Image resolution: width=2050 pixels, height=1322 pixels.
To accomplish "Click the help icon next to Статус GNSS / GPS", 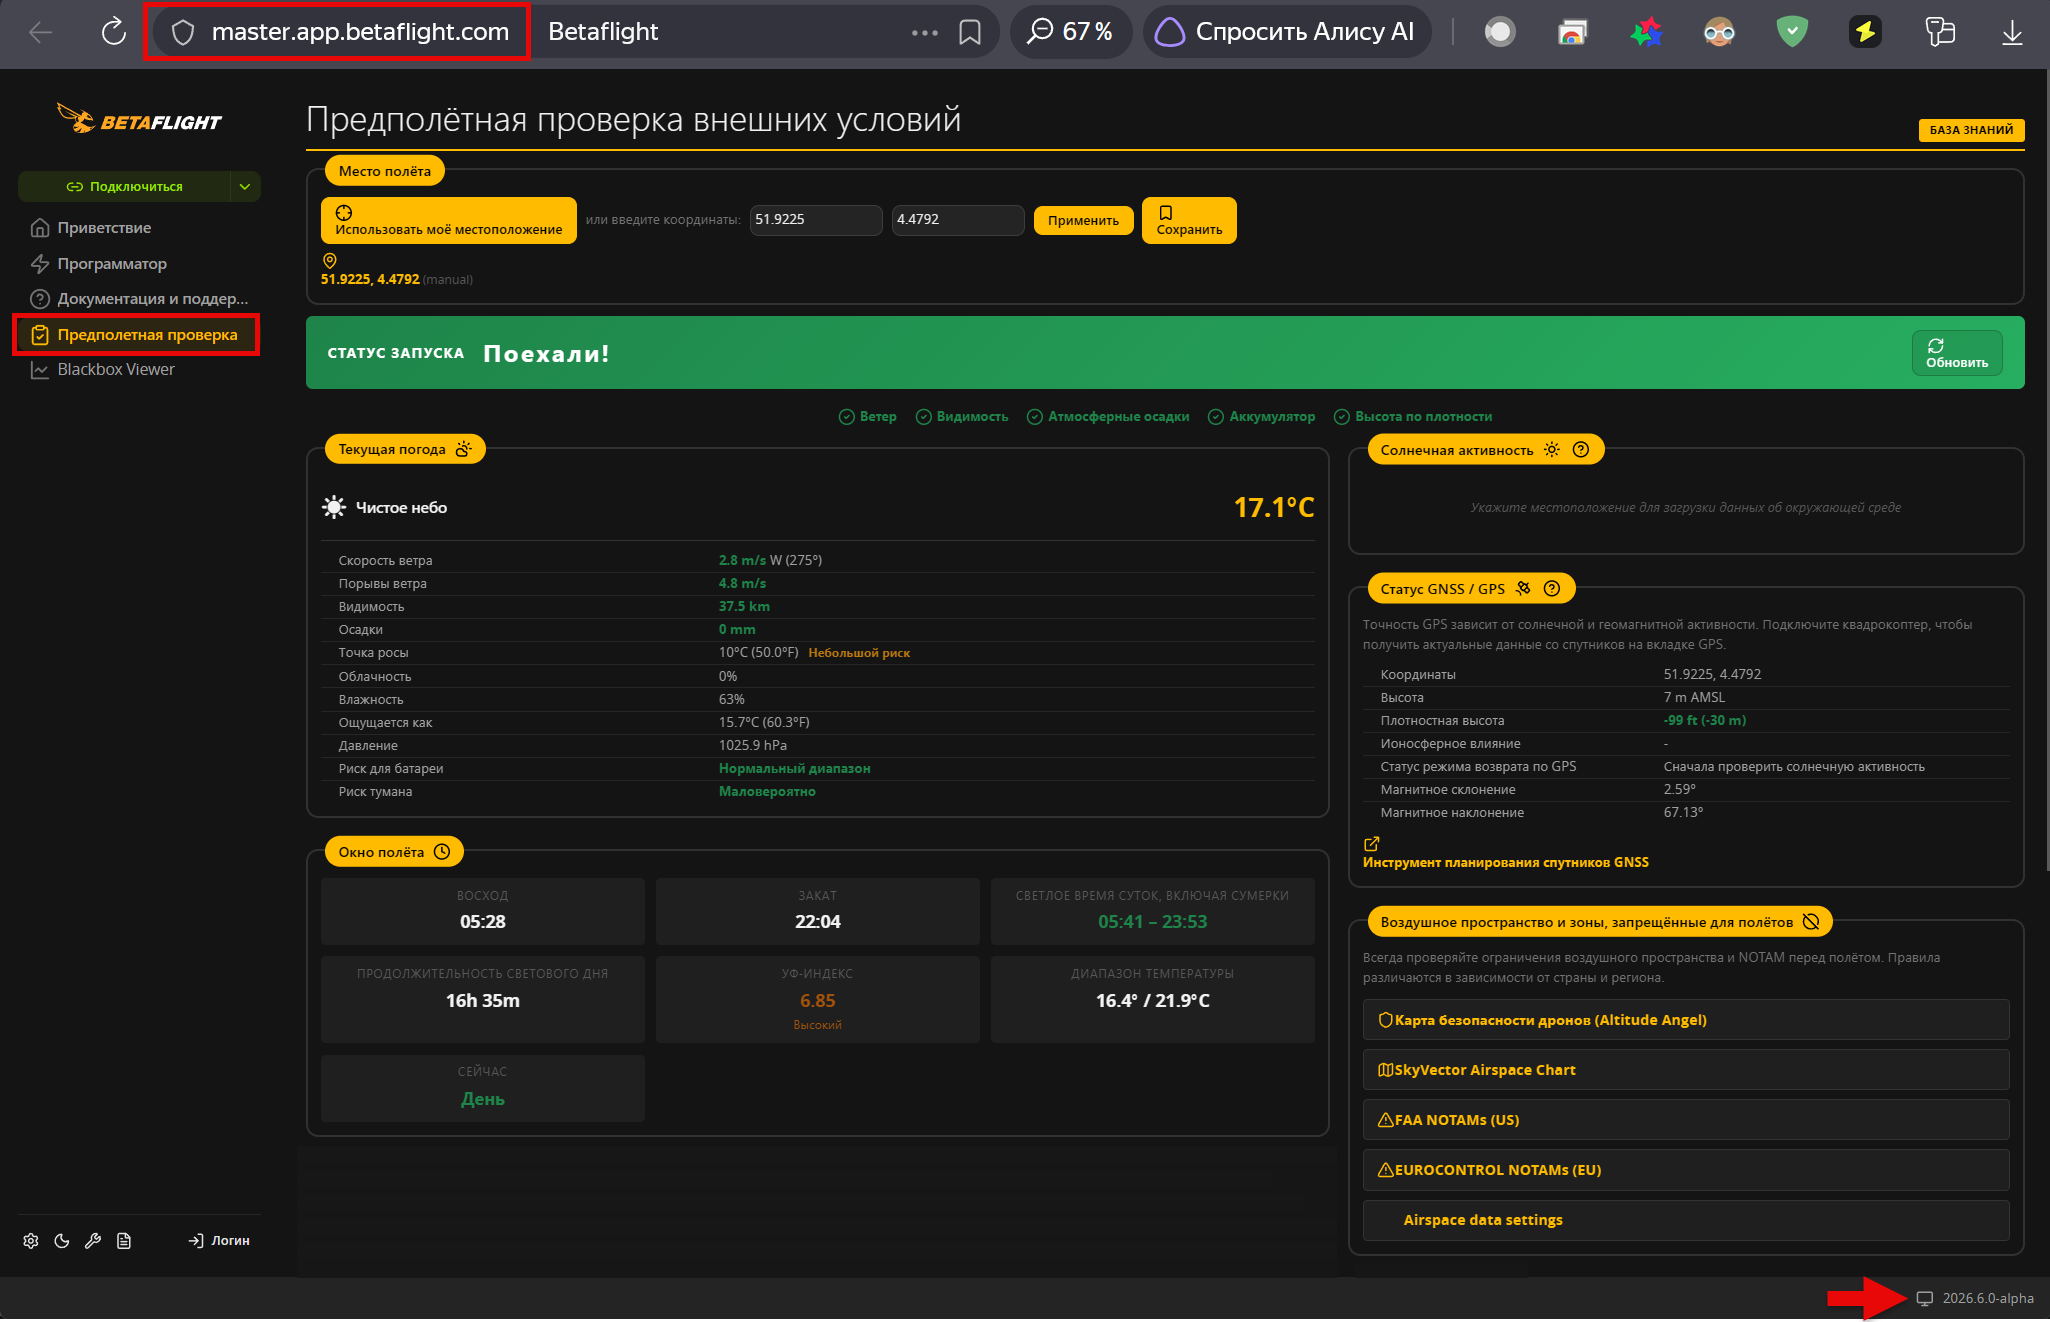I will [x=1552, y=589].
